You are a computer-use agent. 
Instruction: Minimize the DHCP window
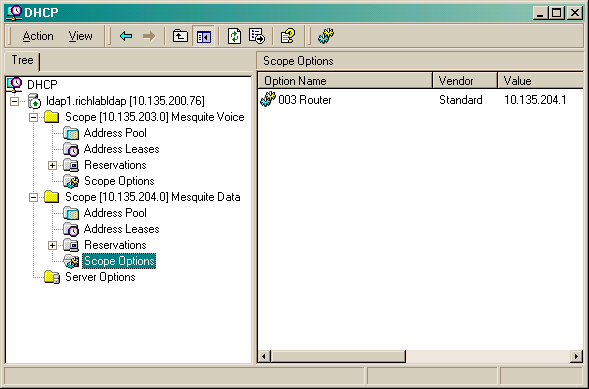540,13
